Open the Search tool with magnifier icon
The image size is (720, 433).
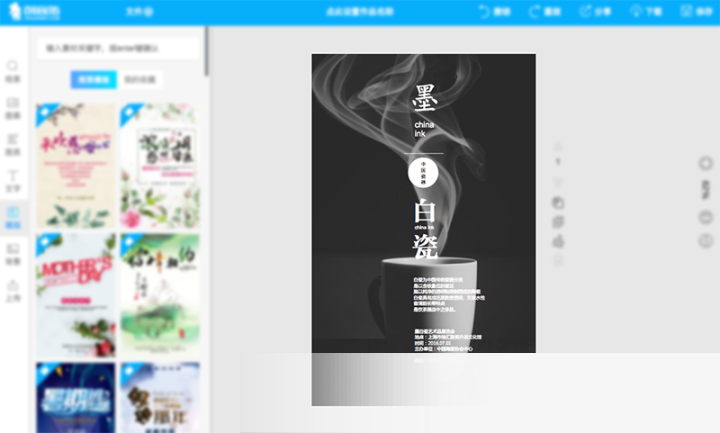[13, 71]
